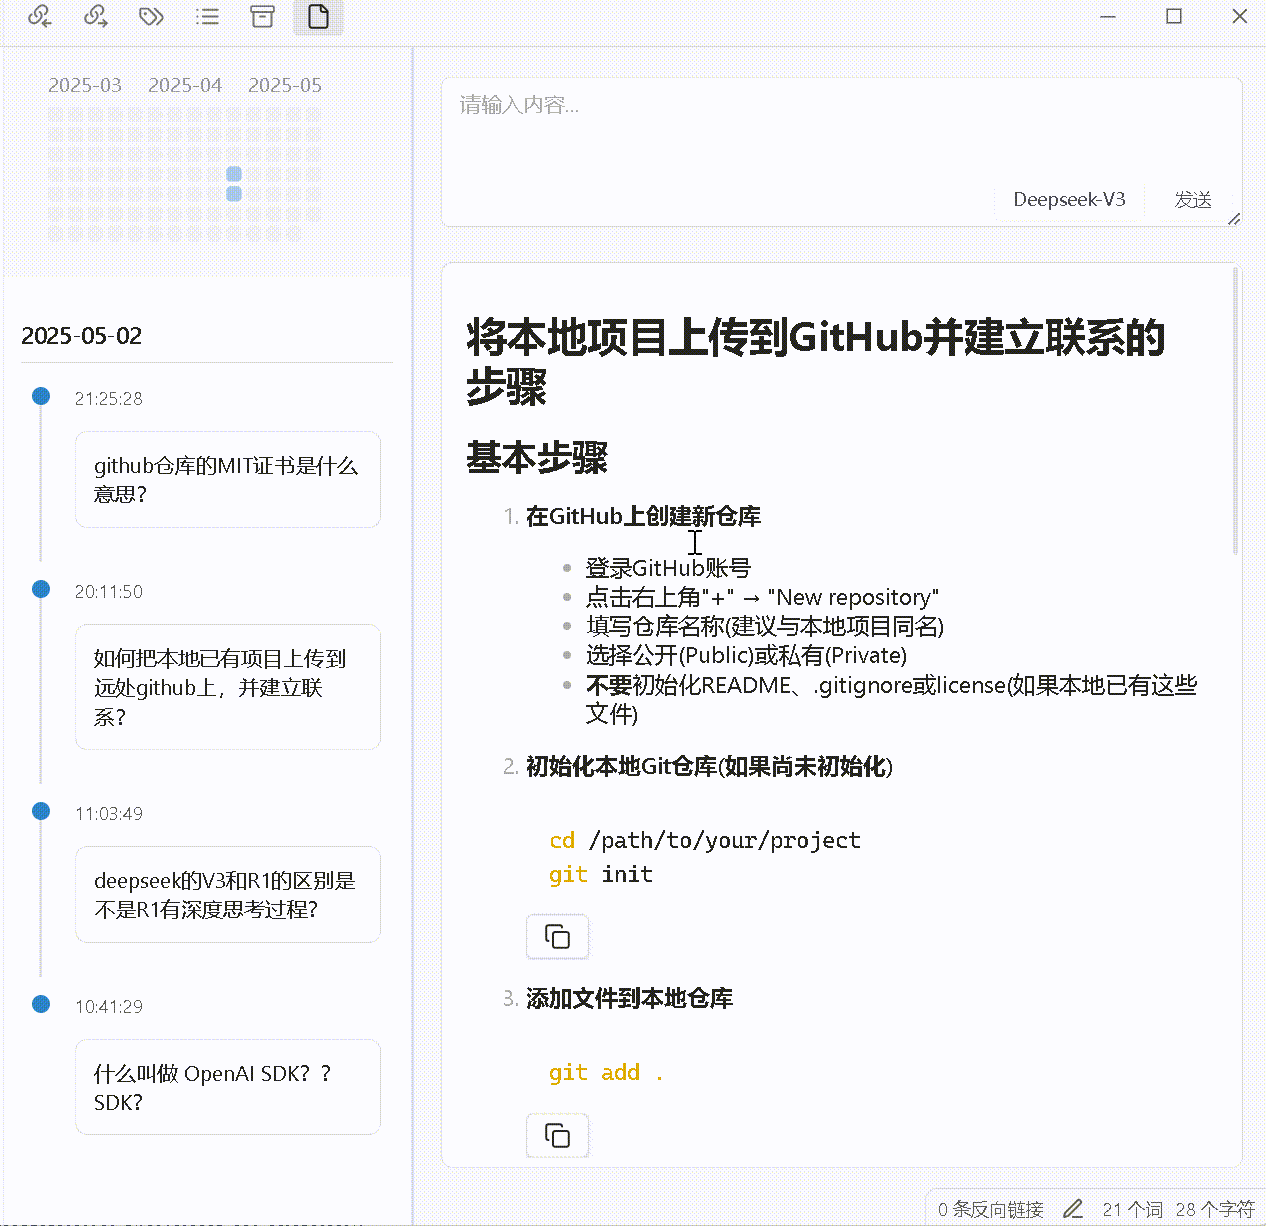Open the Deepseek-V3 model selector
1266x1226 pixels.
[x=1069, y=200]
